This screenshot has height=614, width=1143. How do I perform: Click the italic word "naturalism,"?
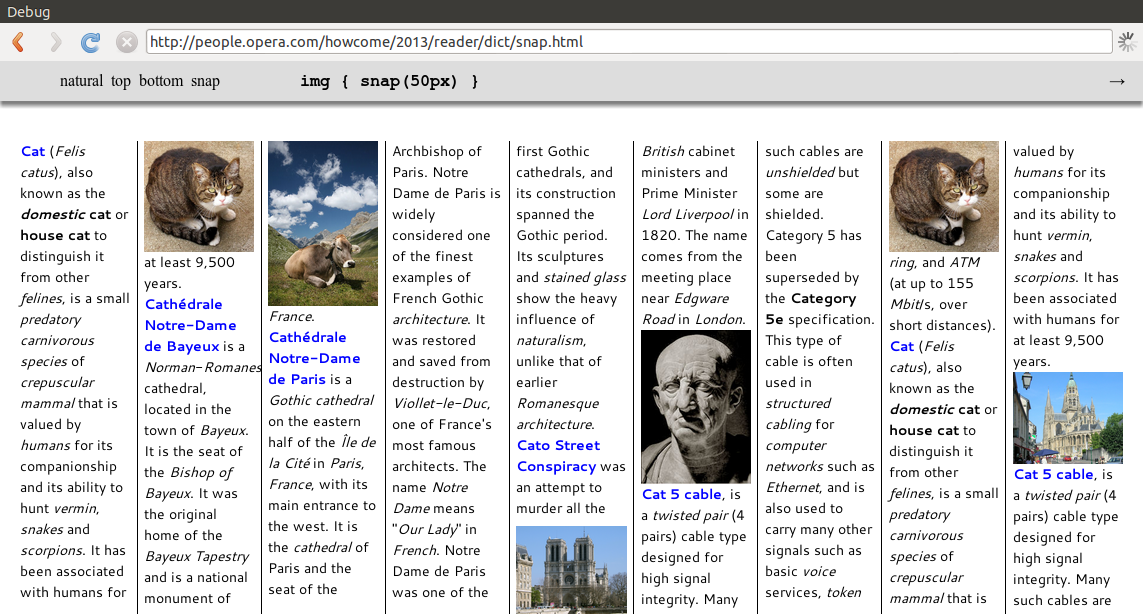[x=550, y=341]
